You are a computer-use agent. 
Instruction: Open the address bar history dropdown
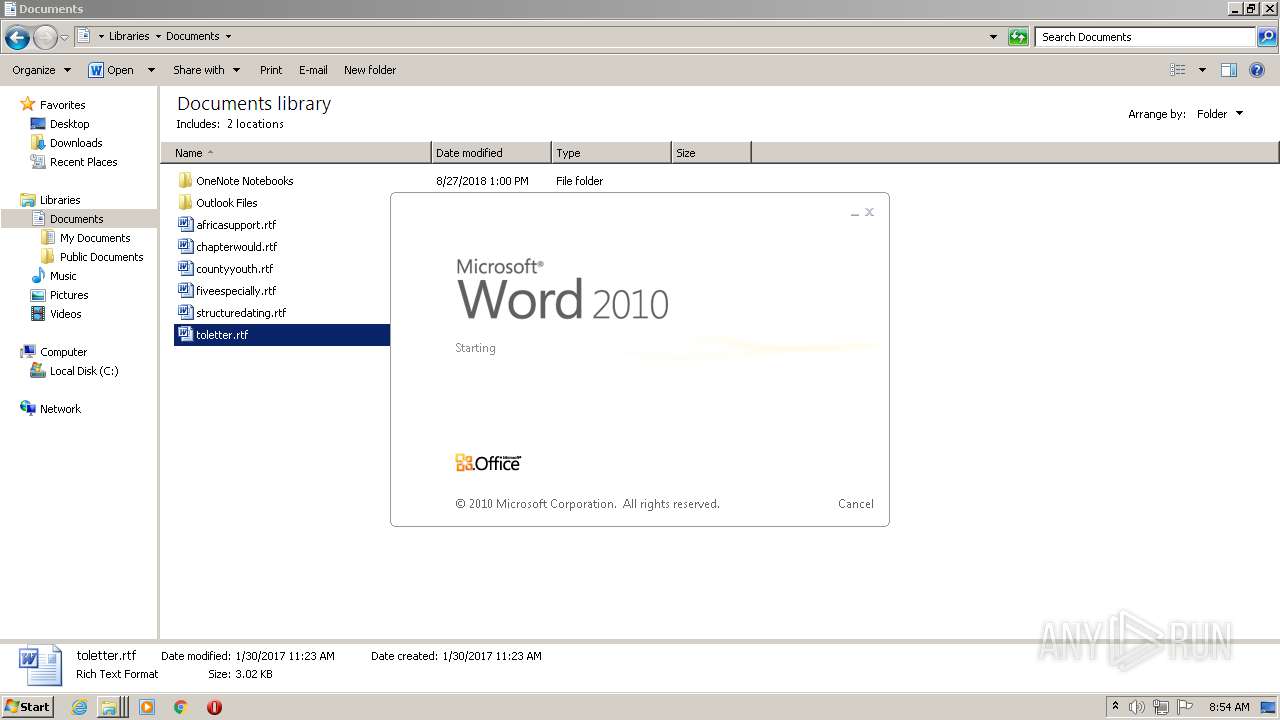point(993,37)
